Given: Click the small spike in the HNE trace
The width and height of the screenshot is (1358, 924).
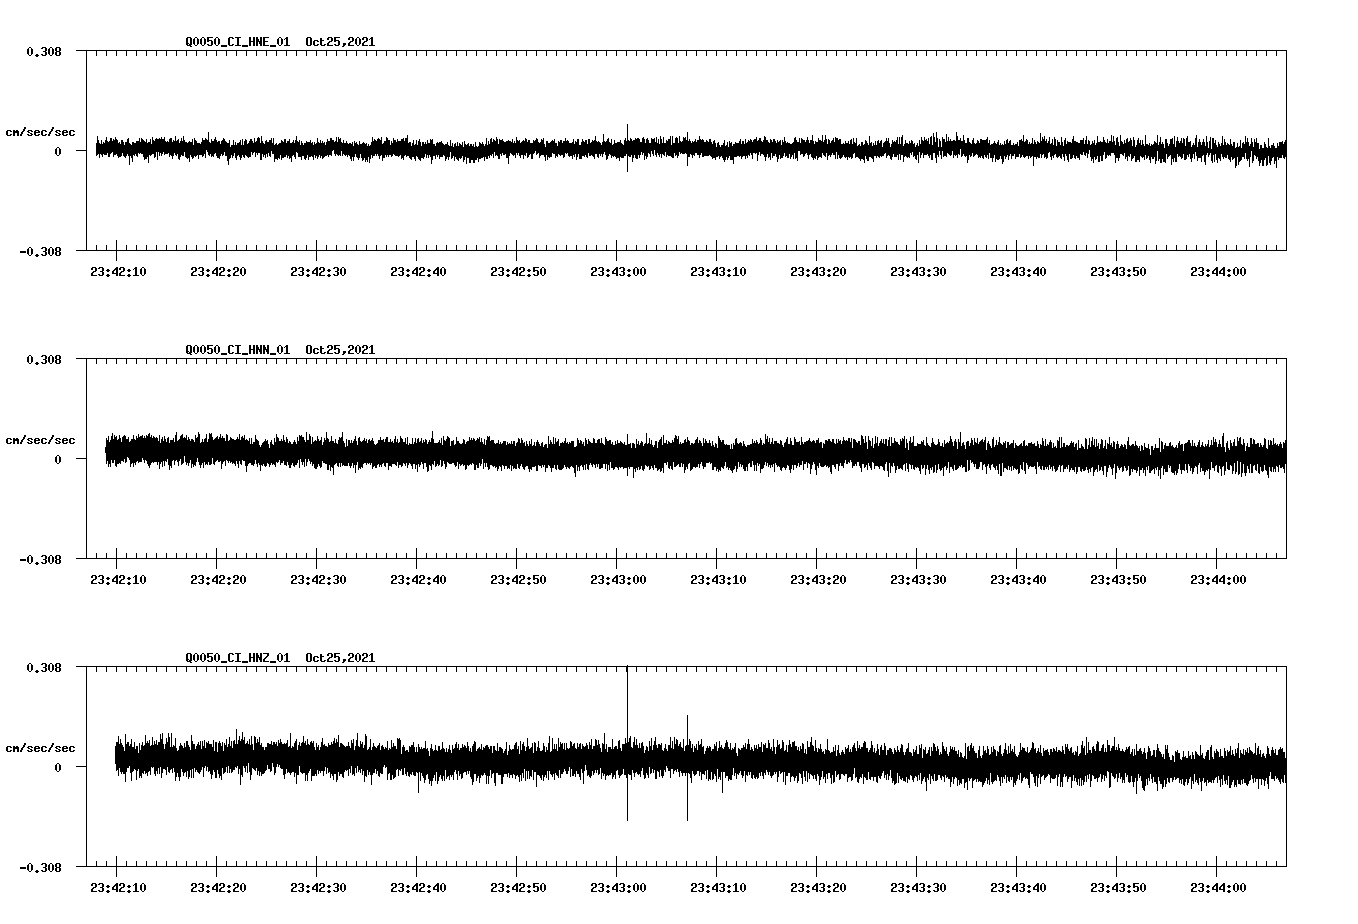Looking at the screenshot, I should click(627, 132).
